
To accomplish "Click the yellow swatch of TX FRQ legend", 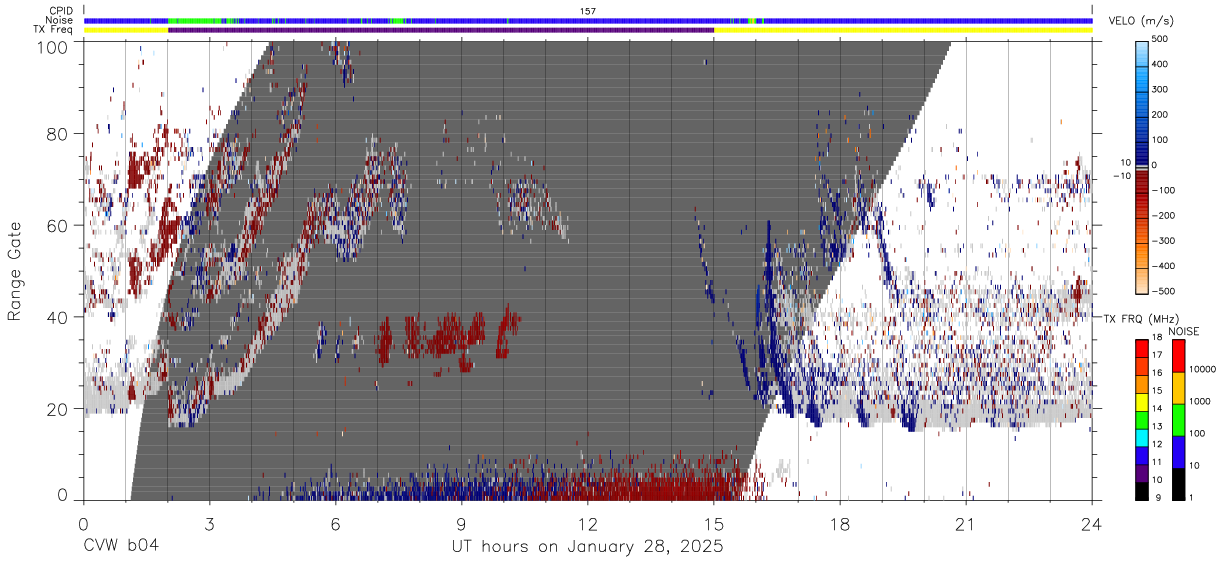I will (1143, 402).
